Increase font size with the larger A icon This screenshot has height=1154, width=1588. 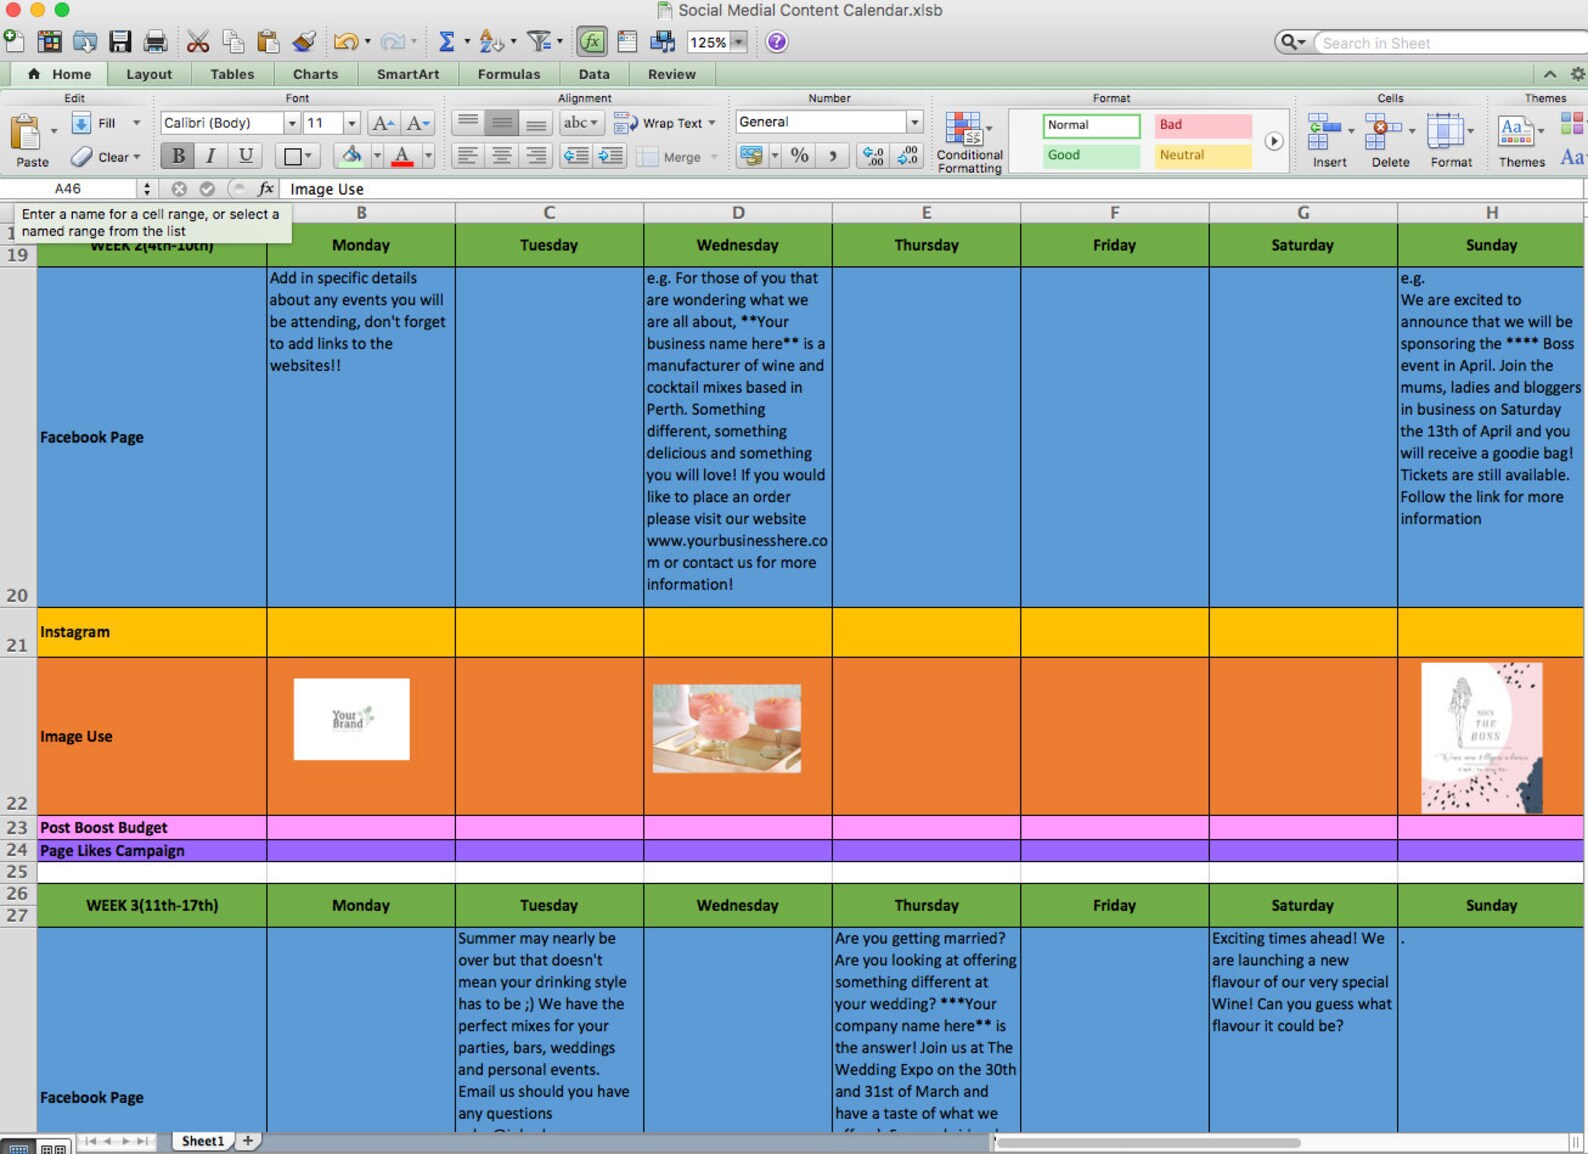382,123
